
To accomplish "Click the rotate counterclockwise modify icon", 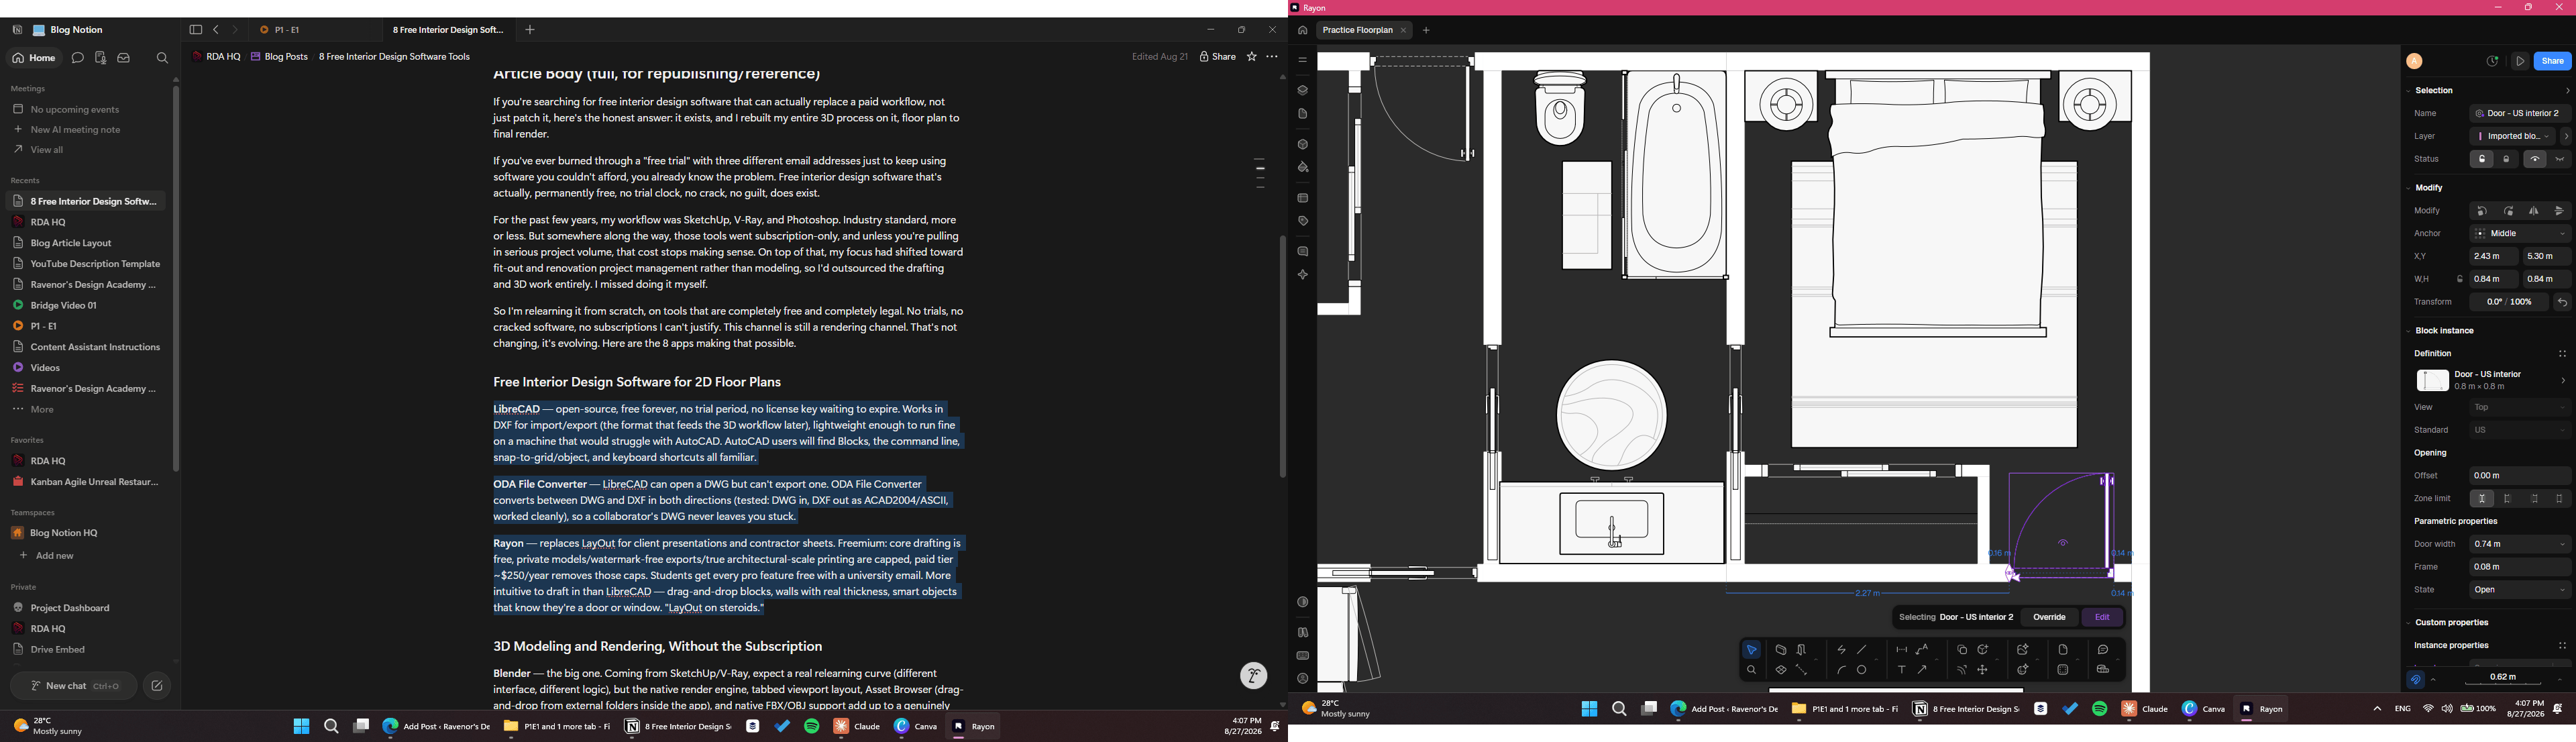I will click(x=2482, y=211).
